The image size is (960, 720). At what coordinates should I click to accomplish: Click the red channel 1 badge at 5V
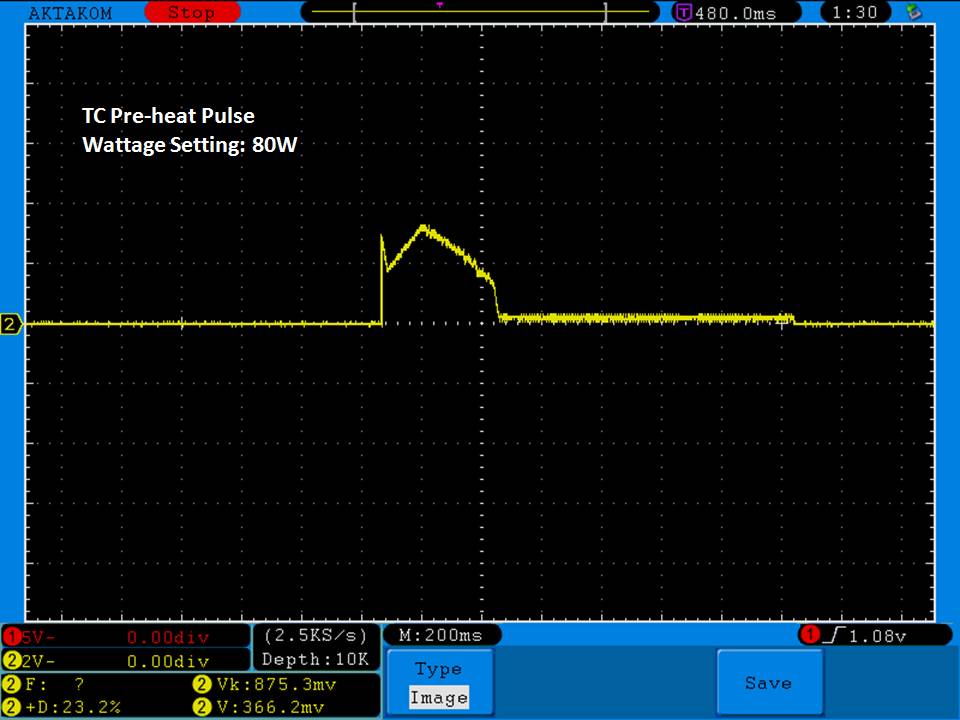tap(12, 637)
